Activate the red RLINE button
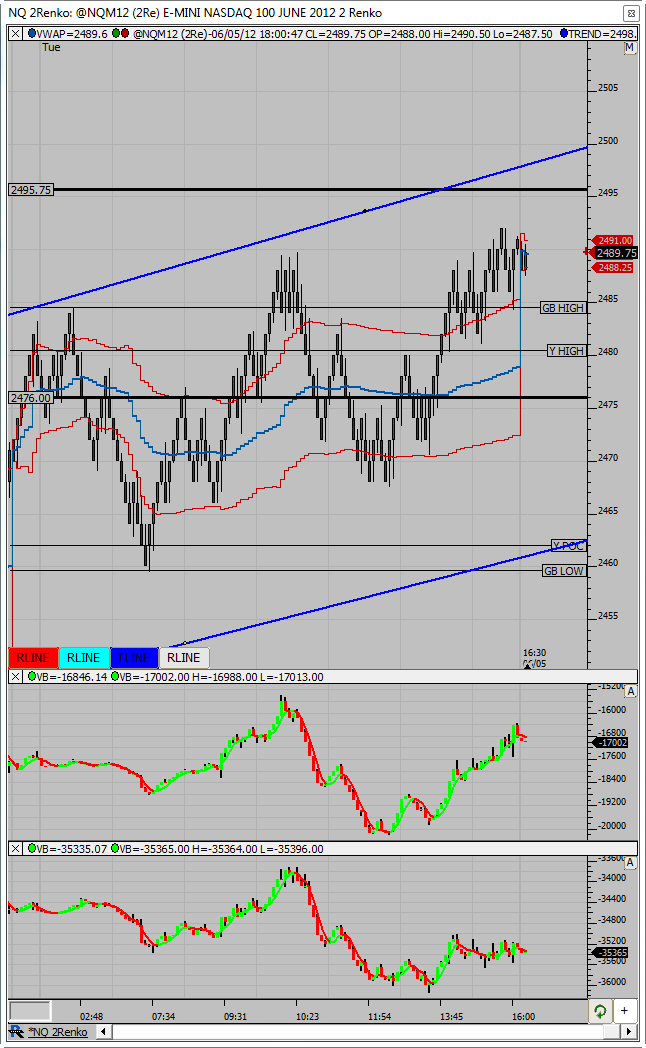This screenshot has width=646, height=1048. coord(33,658)
